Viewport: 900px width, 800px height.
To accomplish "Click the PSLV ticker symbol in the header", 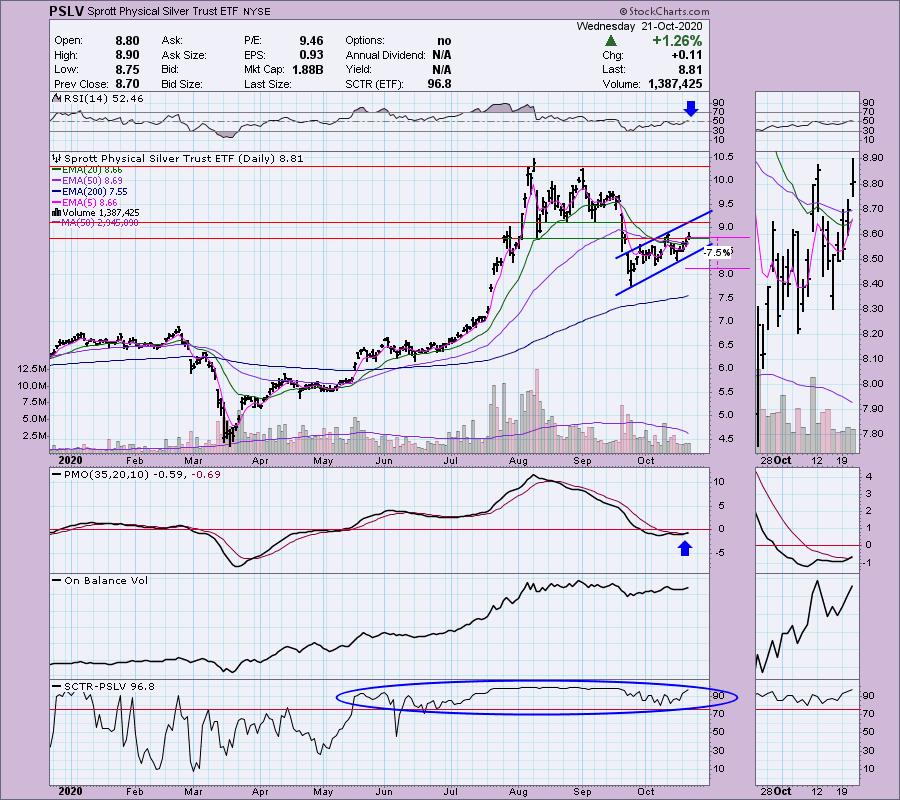I will click(67, 11).
